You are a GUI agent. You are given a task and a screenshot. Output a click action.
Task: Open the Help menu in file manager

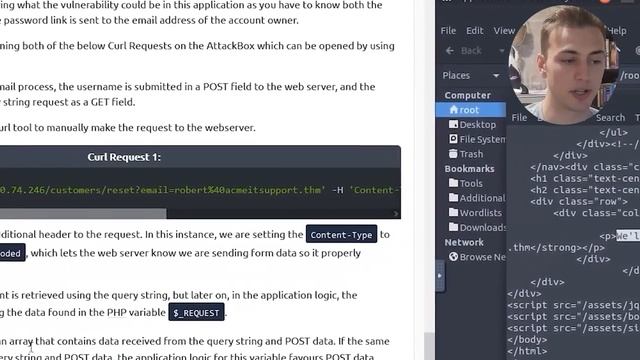pos(616,31)
